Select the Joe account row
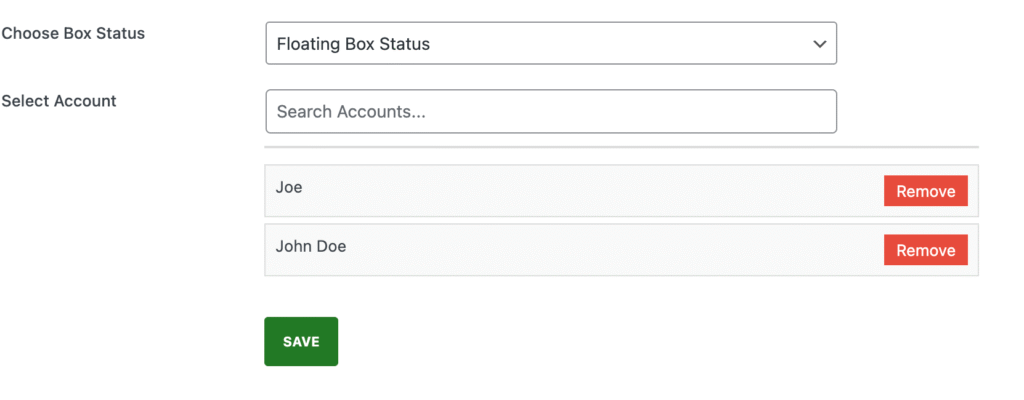The height and width of the screenshot is (400, 1024). click(621, 190)
